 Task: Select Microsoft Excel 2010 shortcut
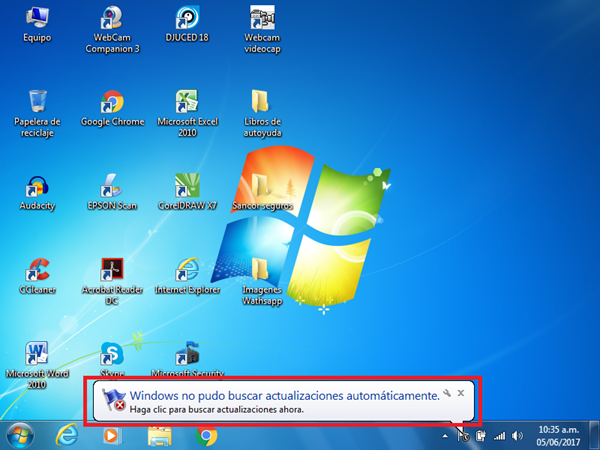(x=187, y=101)
